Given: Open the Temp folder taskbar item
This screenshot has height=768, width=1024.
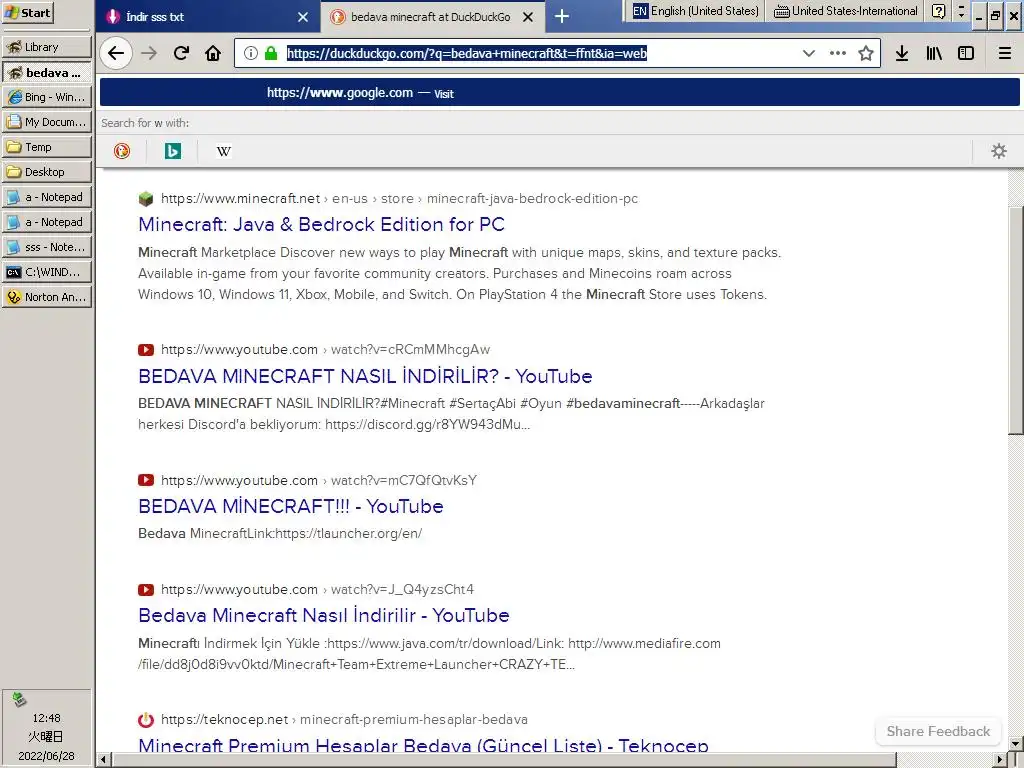Looking at the screenshot, I should 46,147.
